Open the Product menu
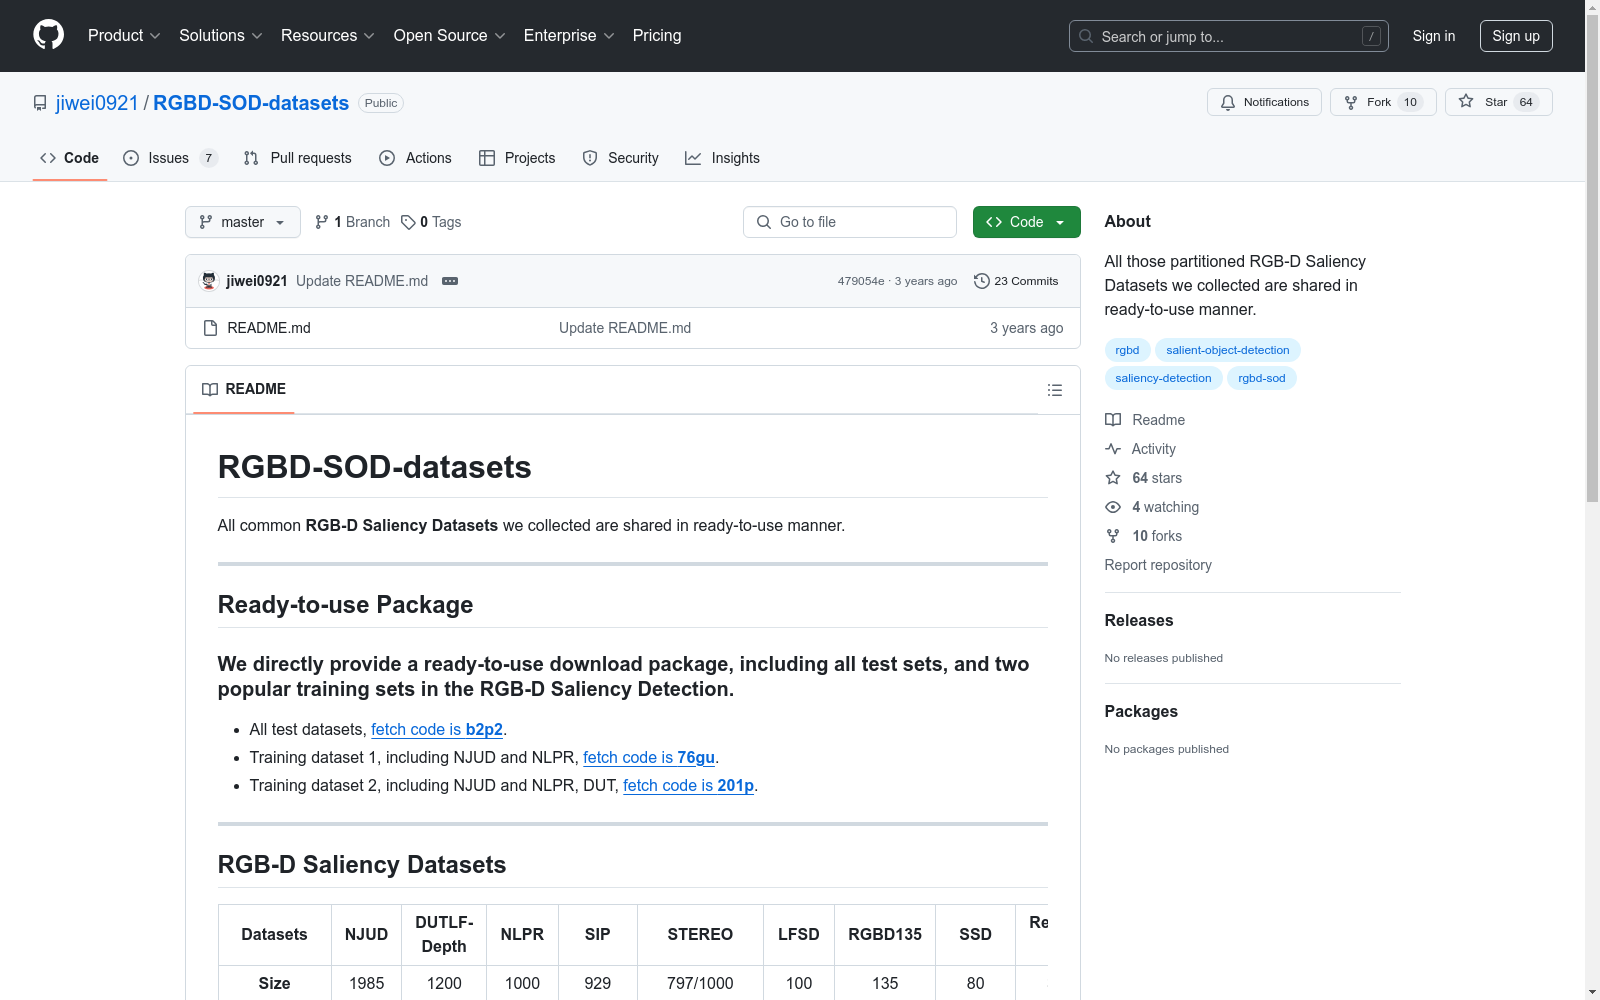This screenshot has width=1600, height=1000. (x=124, y=35)
